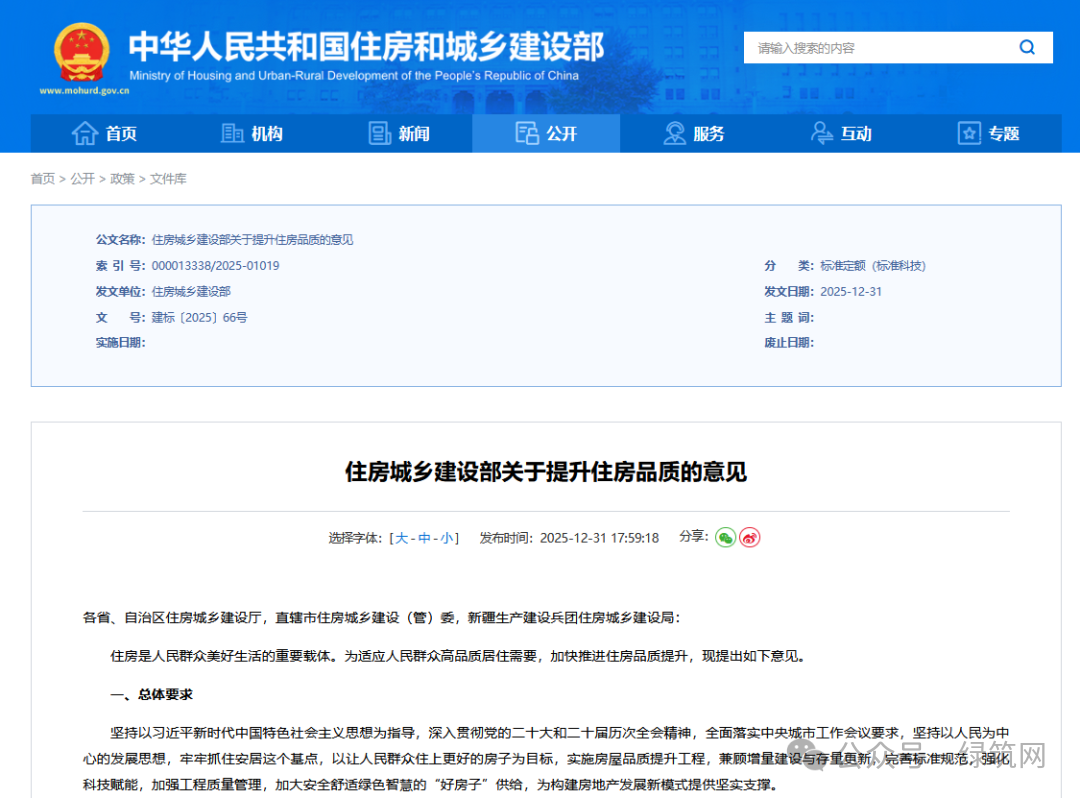Image resolution: width=1080 pixels, height=798 pixels.
Task: Click the building icon beside 机构
Action: (x=232, y=133)
